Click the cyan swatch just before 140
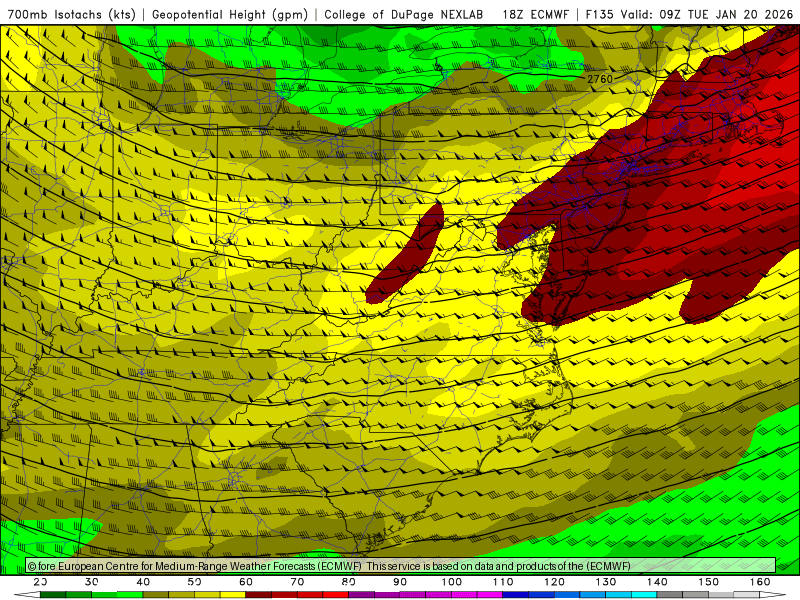Image resolution: width=800 pixels, height=600 pixels. click(644, 595)
